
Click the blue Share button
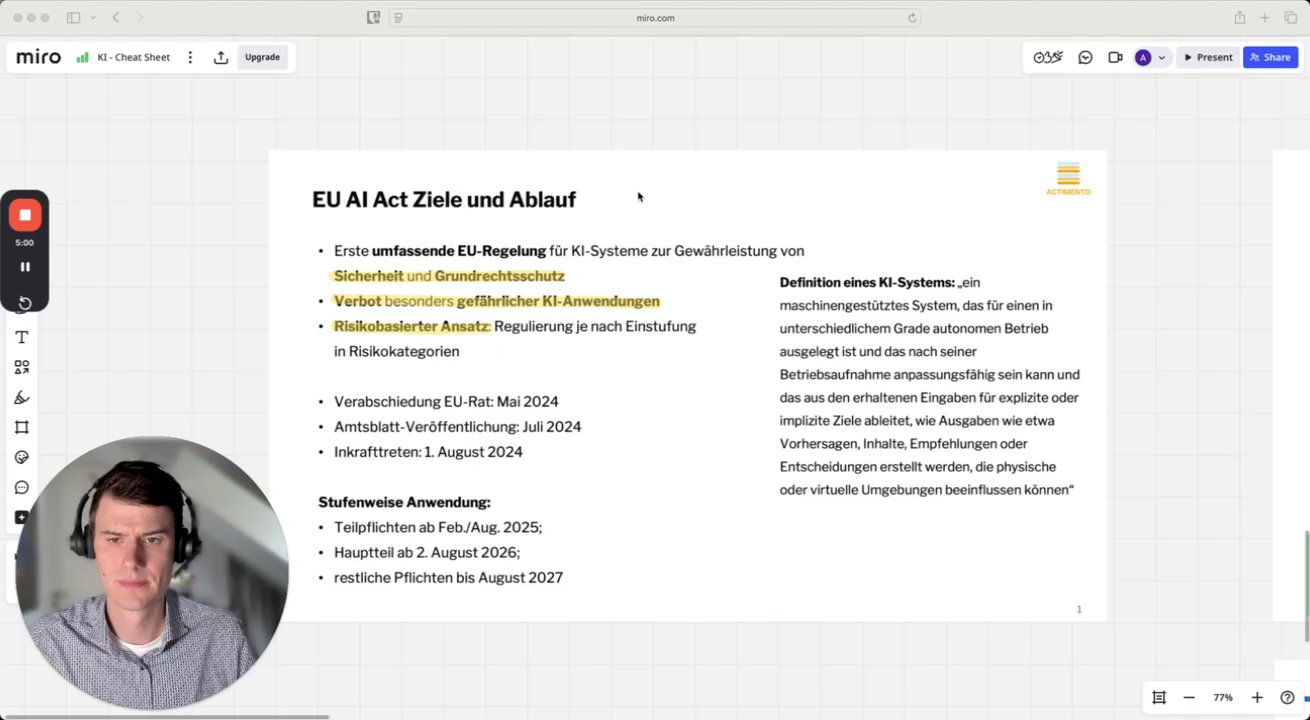(1270, 57)
